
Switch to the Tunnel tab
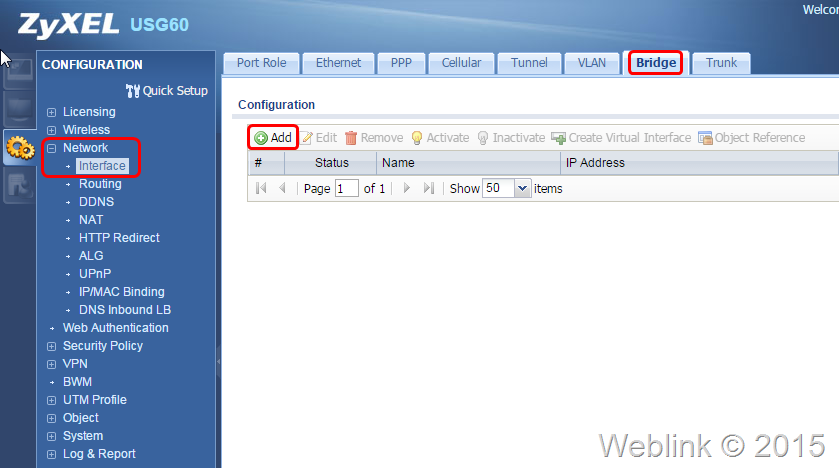[529, 63]
